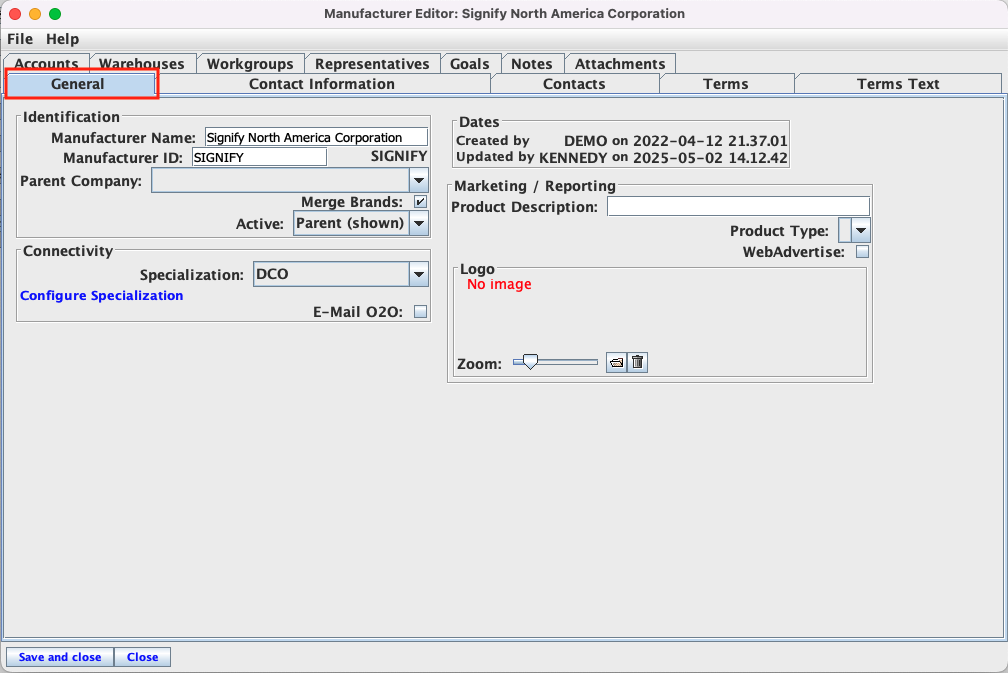Screen dimensions: 1008x673
Task: Focus the Manufacturer ID field
Action: (259, 157)
